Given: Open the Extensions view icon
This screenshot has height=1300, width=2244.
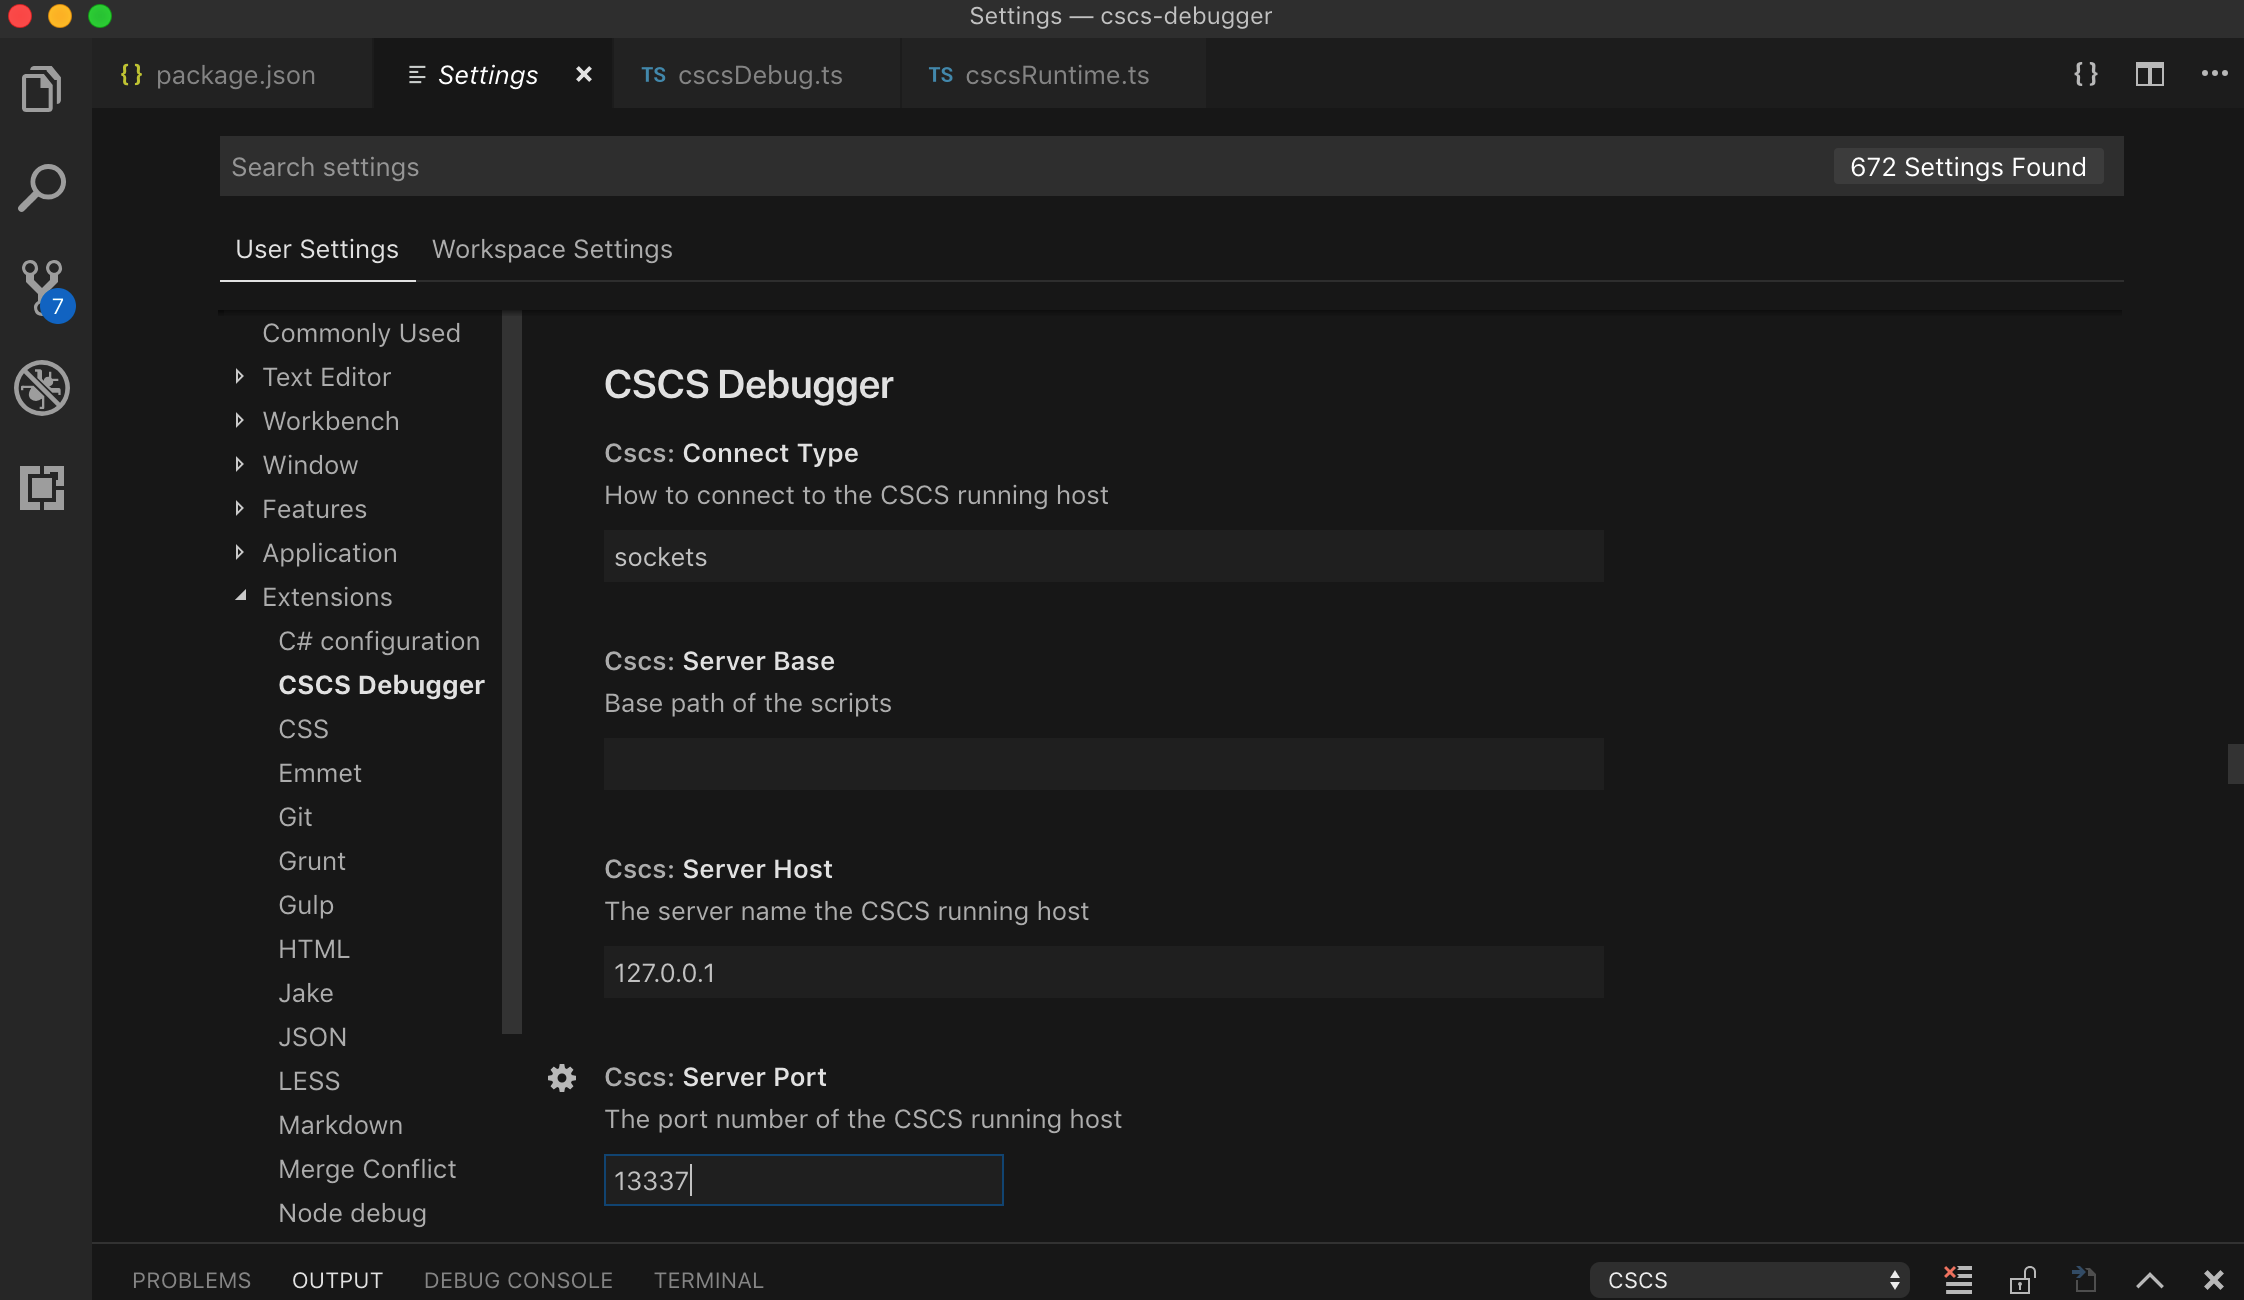Looking at the screenshot, I should click(x=41, y=488).
